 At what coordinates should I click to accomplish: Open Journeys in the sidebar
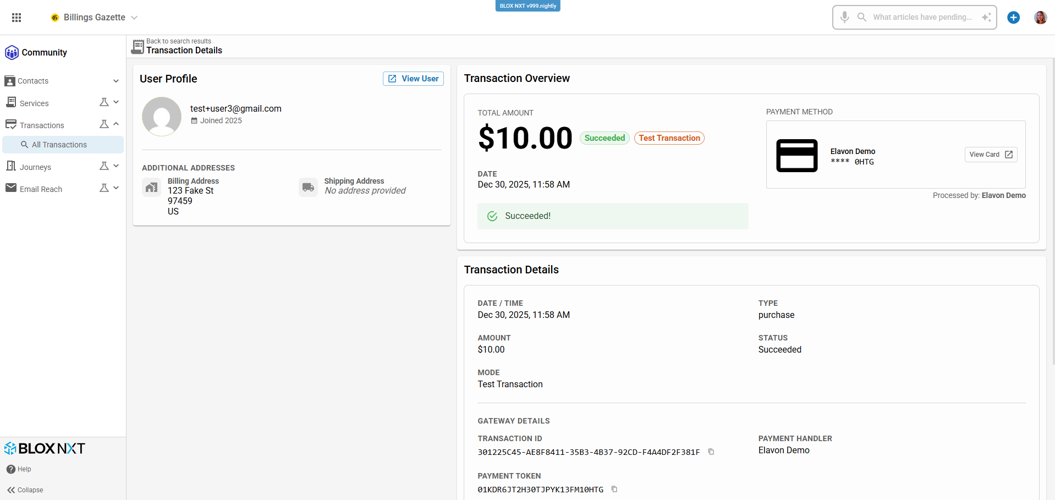point(35,167)
